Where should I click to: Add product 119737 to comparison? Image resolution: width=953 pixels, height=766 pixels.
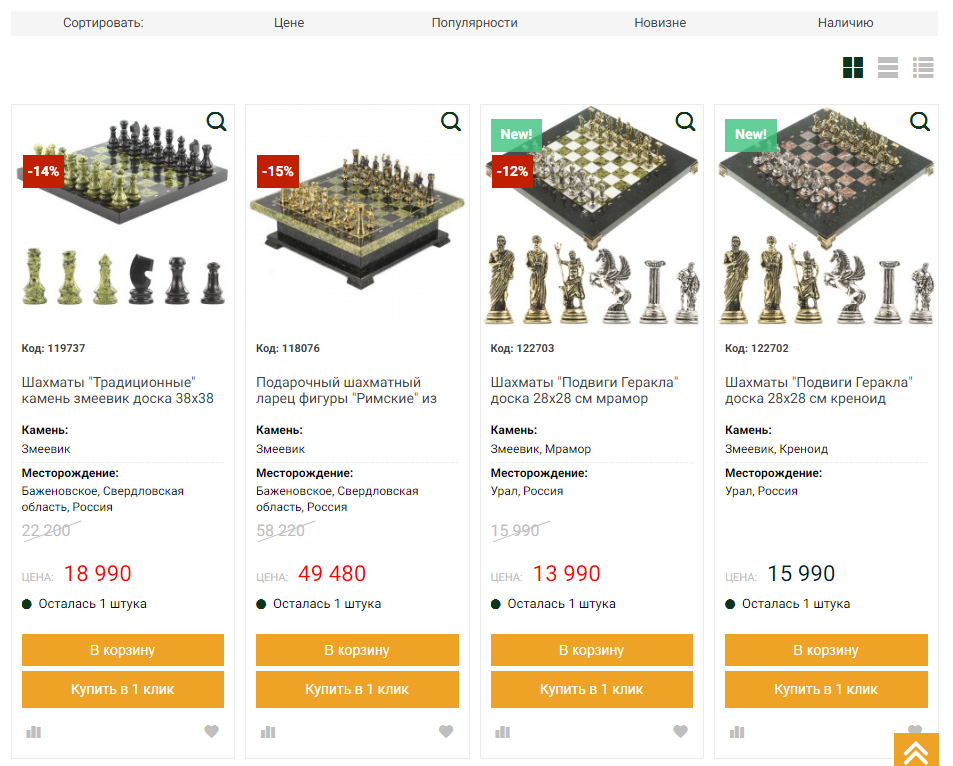pyautogui.click(x=34, y=732)
